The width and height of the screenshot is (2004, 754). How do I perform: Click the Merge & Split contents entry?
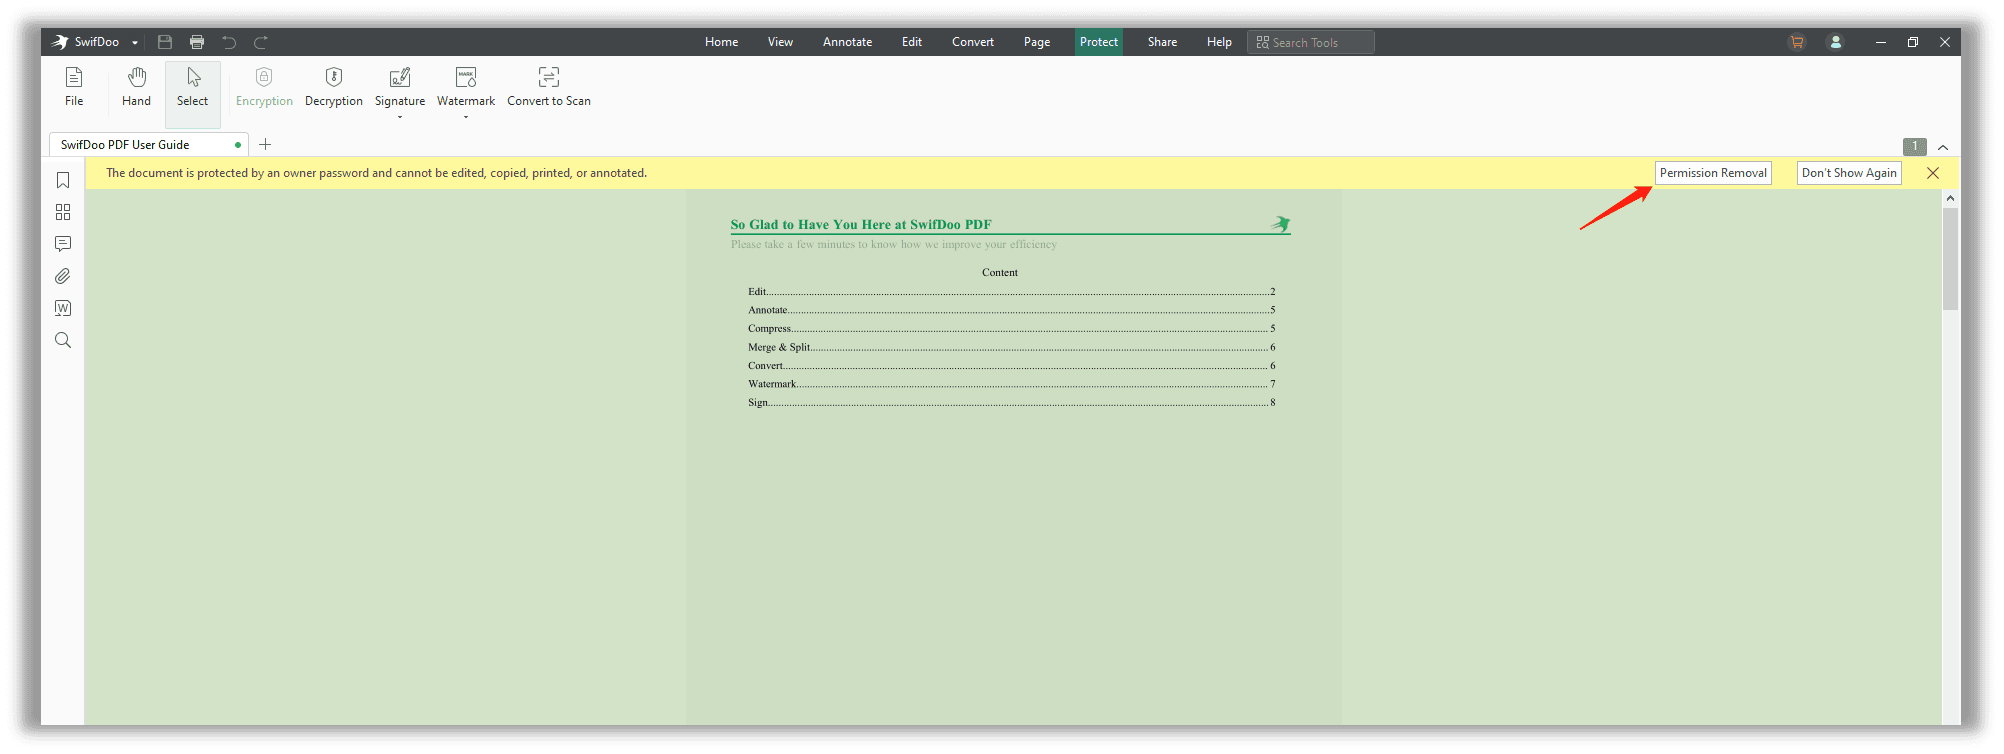click(1012, 347)
